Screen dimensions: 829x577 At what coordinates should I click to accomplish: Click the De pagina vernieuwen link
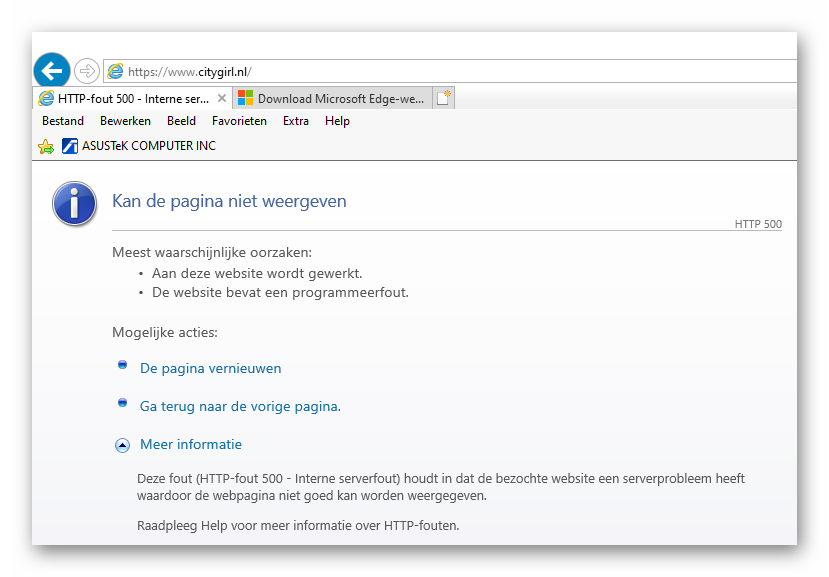[210, 368]
